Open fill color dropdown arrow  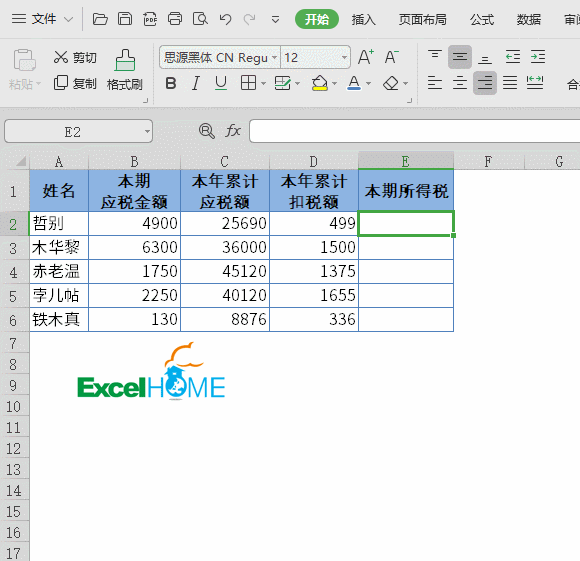[x=334, y=84]
